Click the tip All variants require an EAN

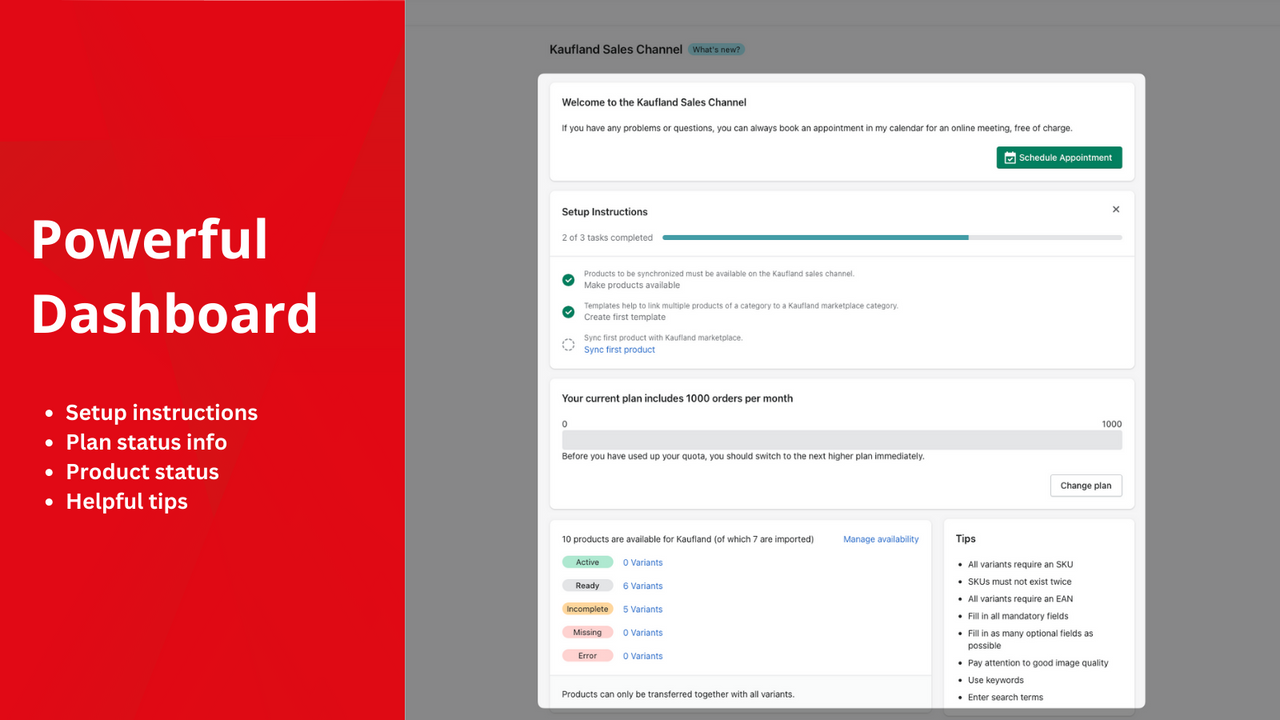[1020, 599]
